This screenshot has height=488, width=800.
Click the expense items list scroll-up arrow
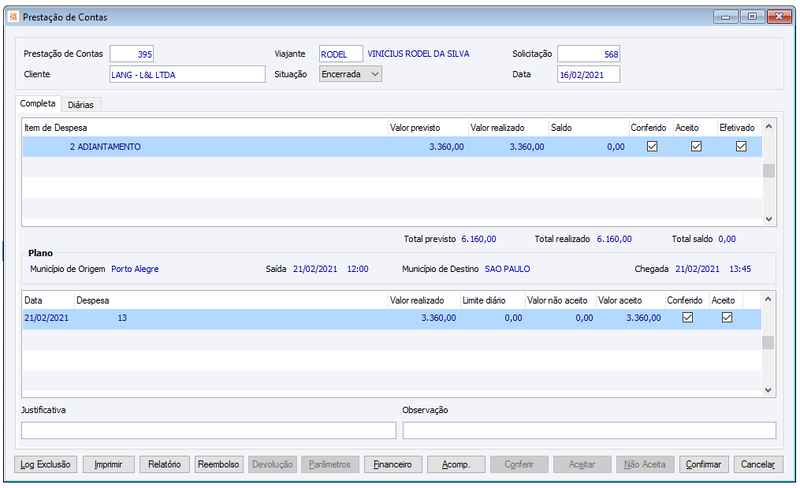pyautogui.click(x=768, y=126)
